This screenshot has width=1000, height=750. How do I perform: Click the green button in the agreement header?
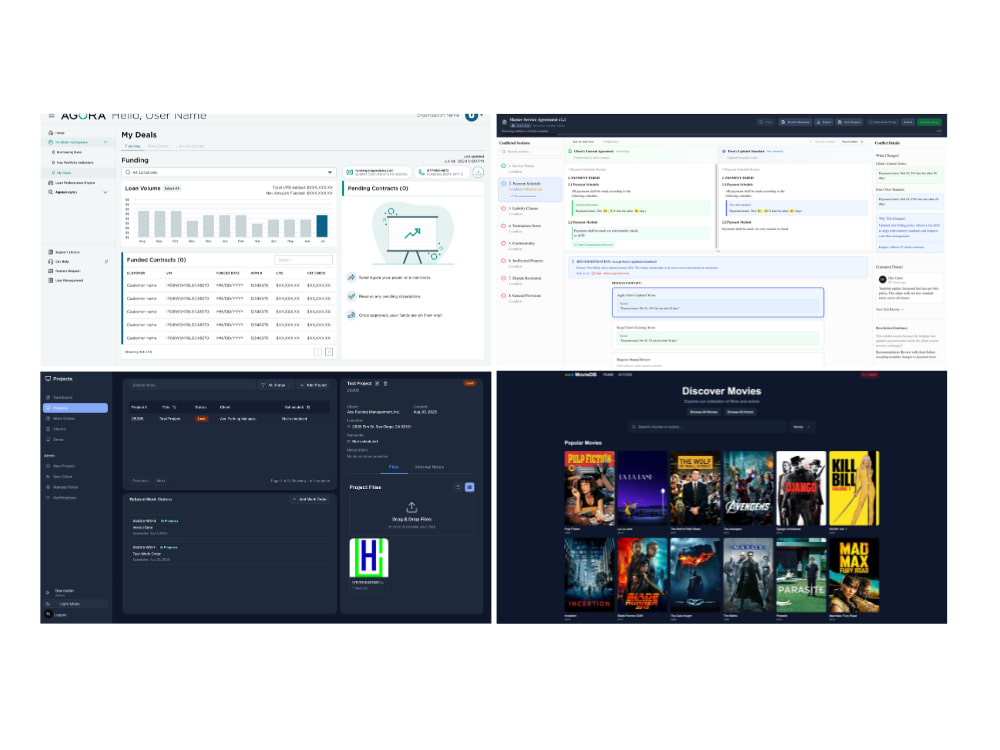[929, 122]
